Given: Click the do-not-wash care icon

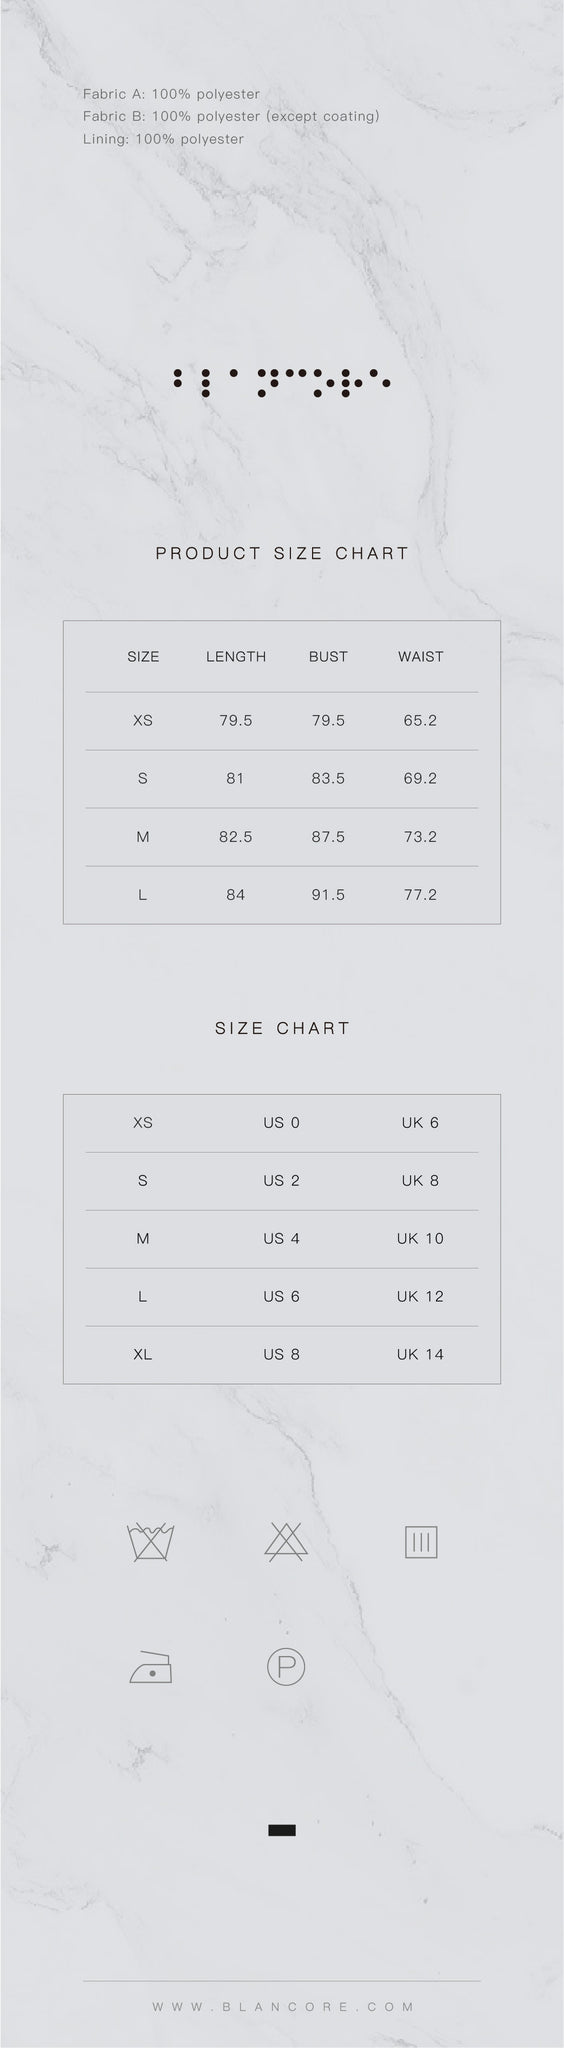Looking at the screenshot, I should pos(152,1542).
